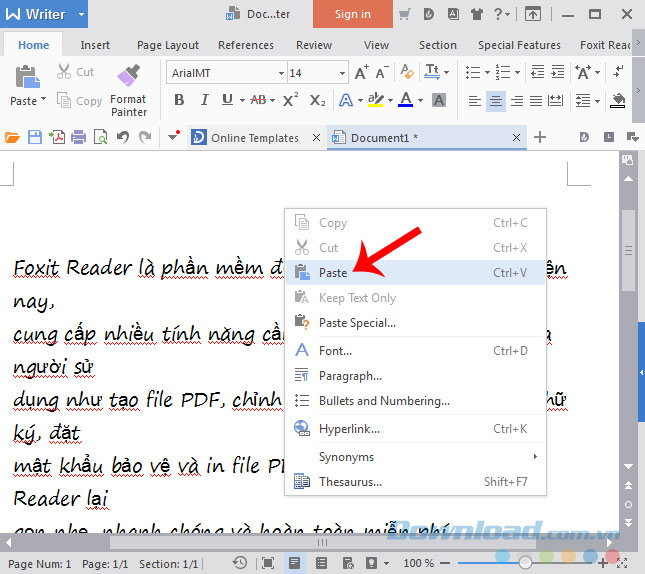Select Web Layout view in status bar
Image resolution: width=645 pixels, height=574 pixels.
click(x=348, y=563)
